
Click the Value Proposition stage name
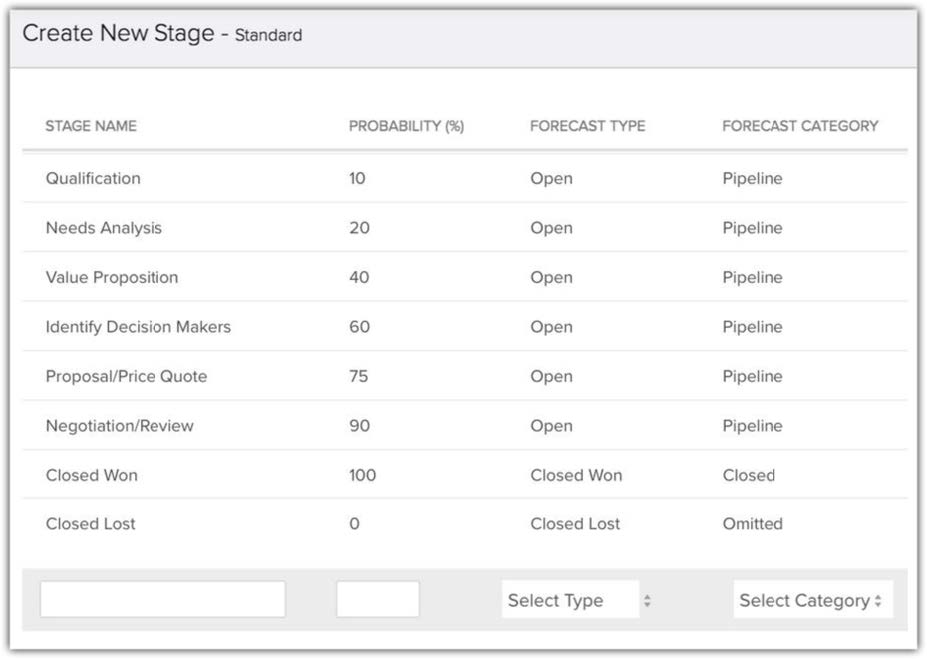click(x=111, y=277)
